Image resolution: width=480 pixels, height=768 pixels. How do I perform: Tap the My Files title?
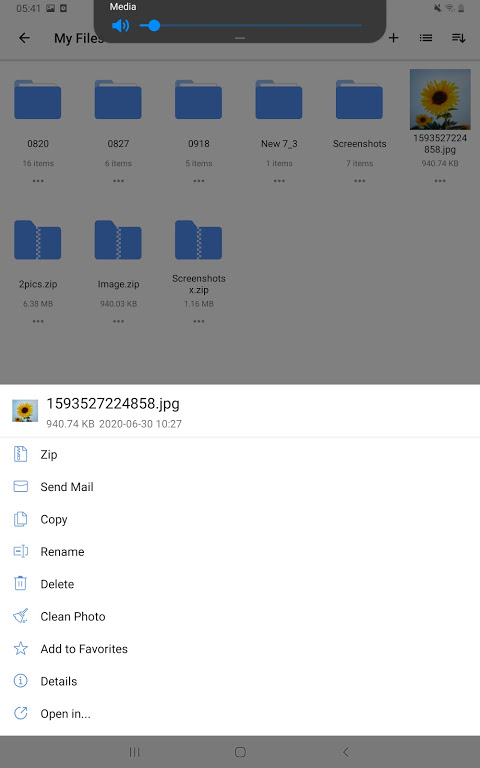pyautogui.click(x=78, y=38)
